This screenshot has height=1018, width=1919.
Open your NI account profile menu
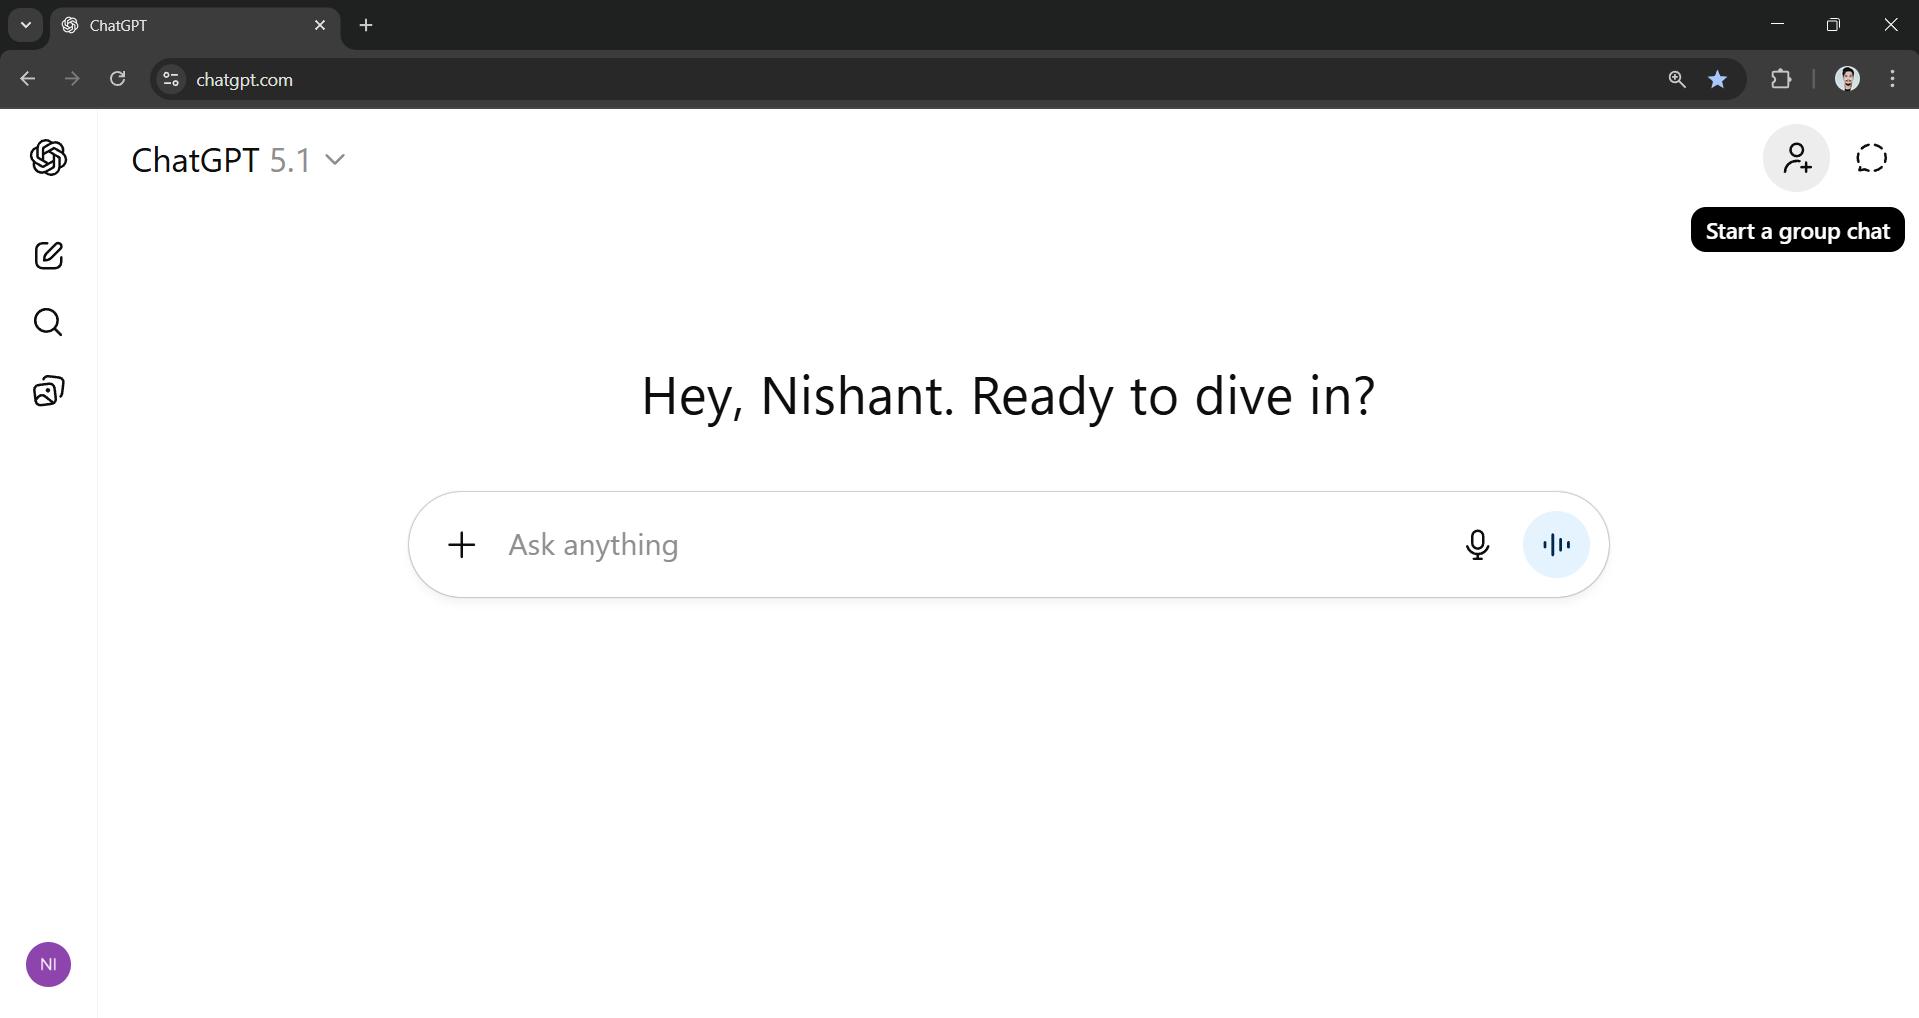click(48, 964)
